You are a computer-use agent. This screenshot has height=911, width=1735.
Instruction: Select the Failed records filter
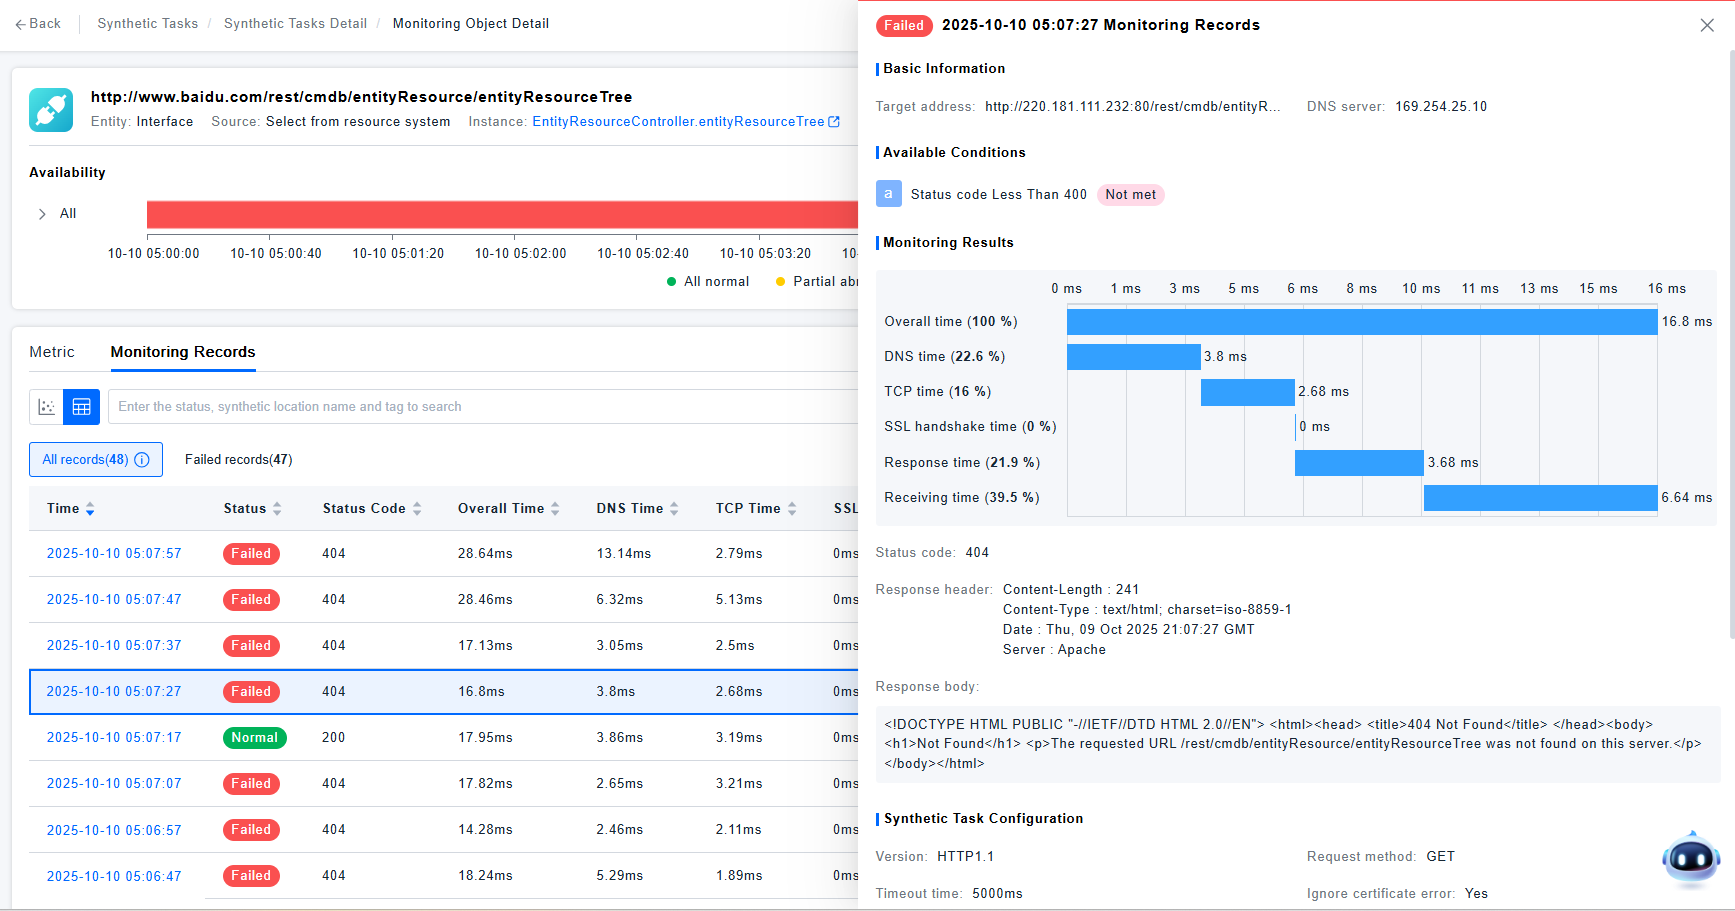pyautogui.click(x=238, y=460)
